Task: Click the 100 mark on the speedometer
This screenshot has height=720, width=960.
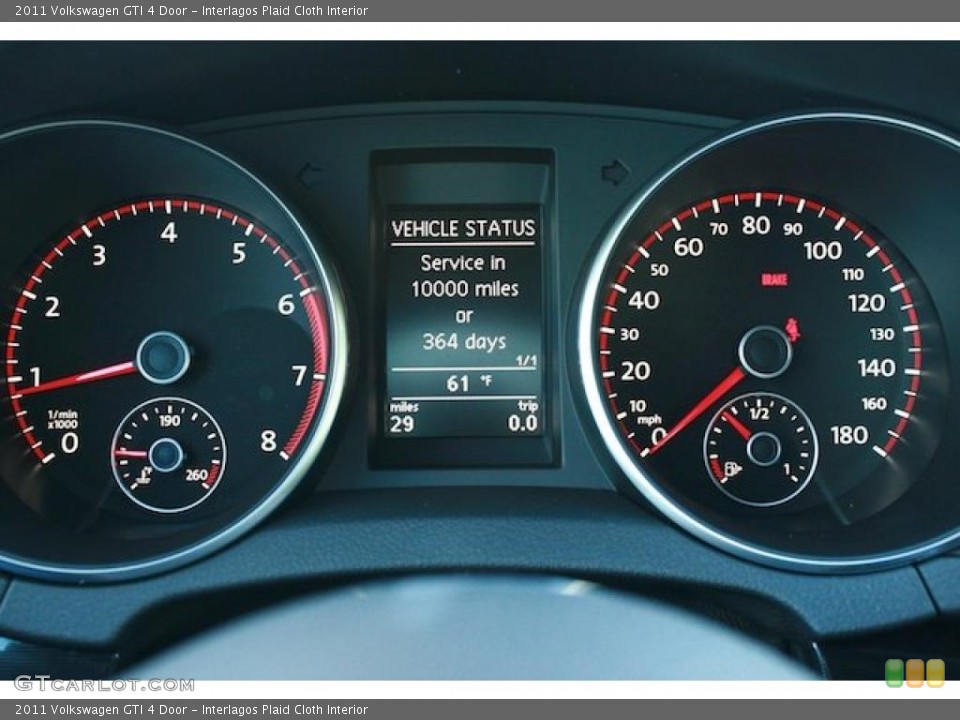Action: pyautogui.click(x=823, y=250)
